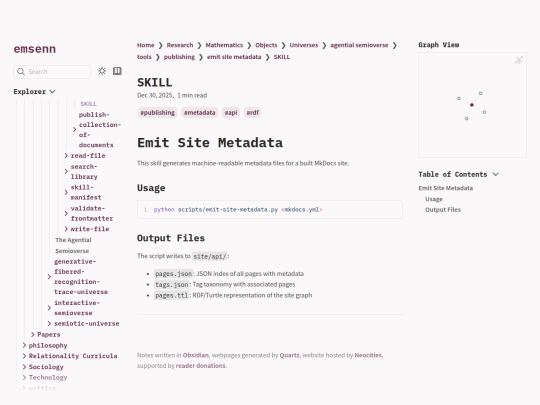The height and width of the screenshot is (405, 540).
Task: Expand publish-collection-of-documents folder
Action: [x=74, y=129]
